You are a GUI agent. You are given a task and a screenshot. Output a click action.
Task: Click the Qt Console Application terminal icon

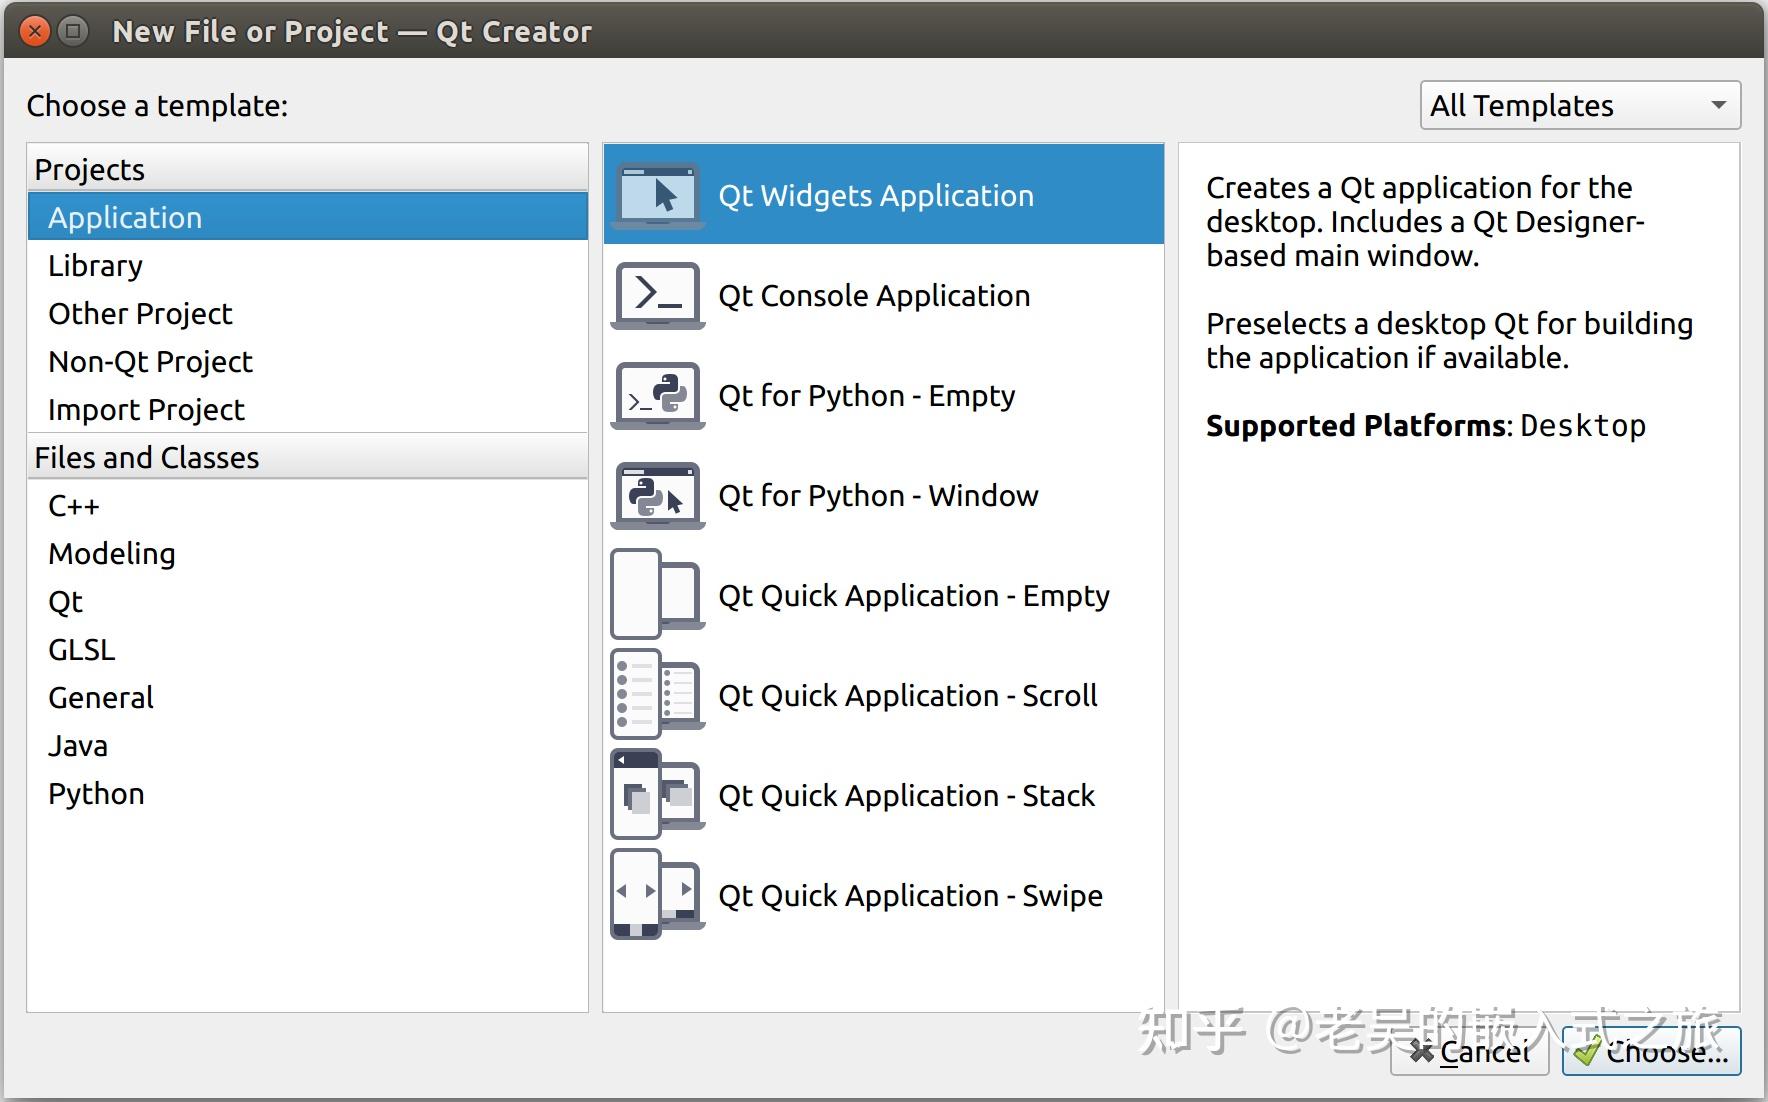coord(657,295)
